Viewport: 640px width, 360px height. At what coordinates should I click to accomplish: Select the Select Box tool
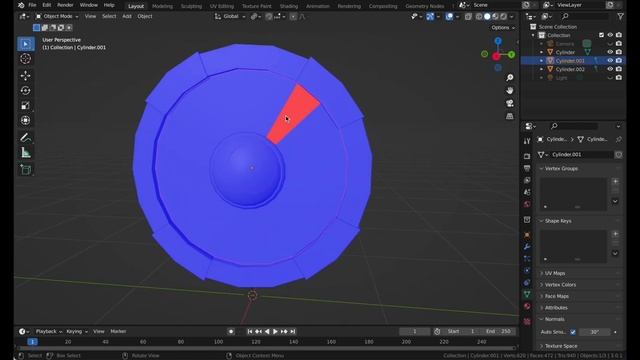tap(26, 44)
